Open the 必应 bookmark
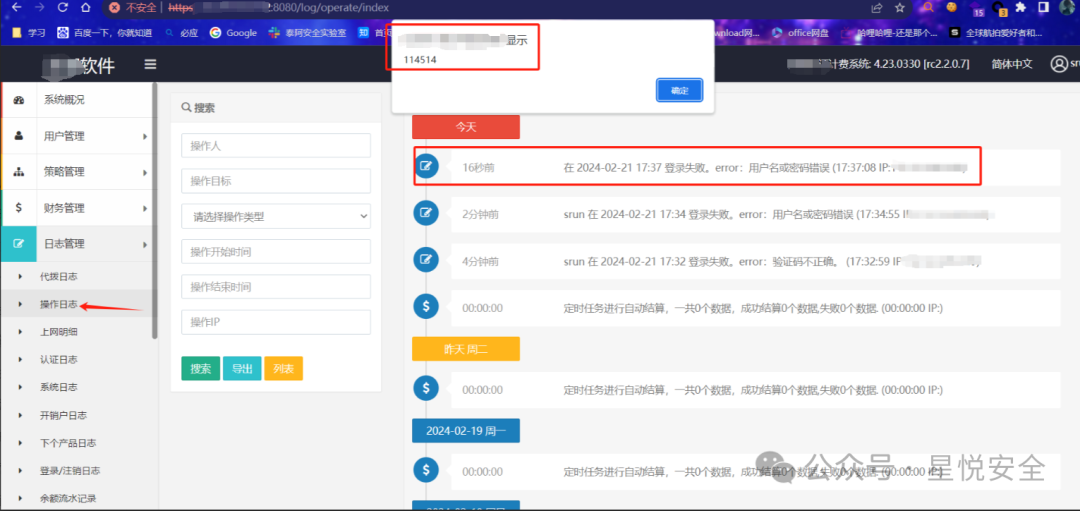 tap(183, 32)
